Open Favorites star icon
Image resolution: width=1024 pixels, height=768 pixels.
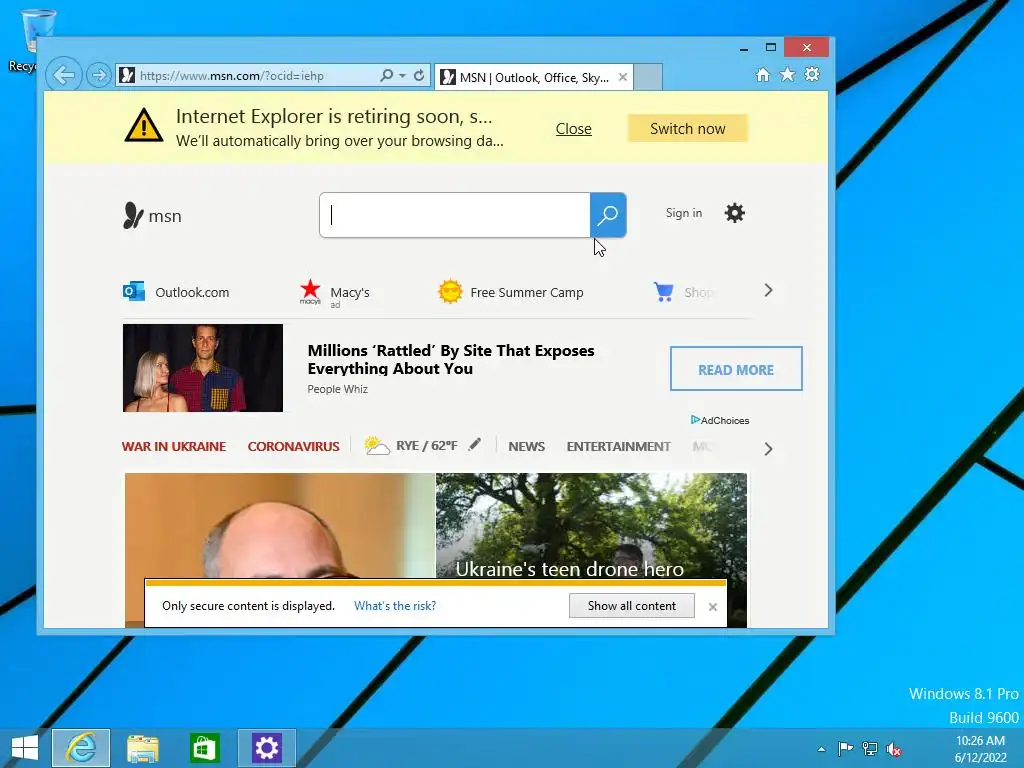coord(788,74)
